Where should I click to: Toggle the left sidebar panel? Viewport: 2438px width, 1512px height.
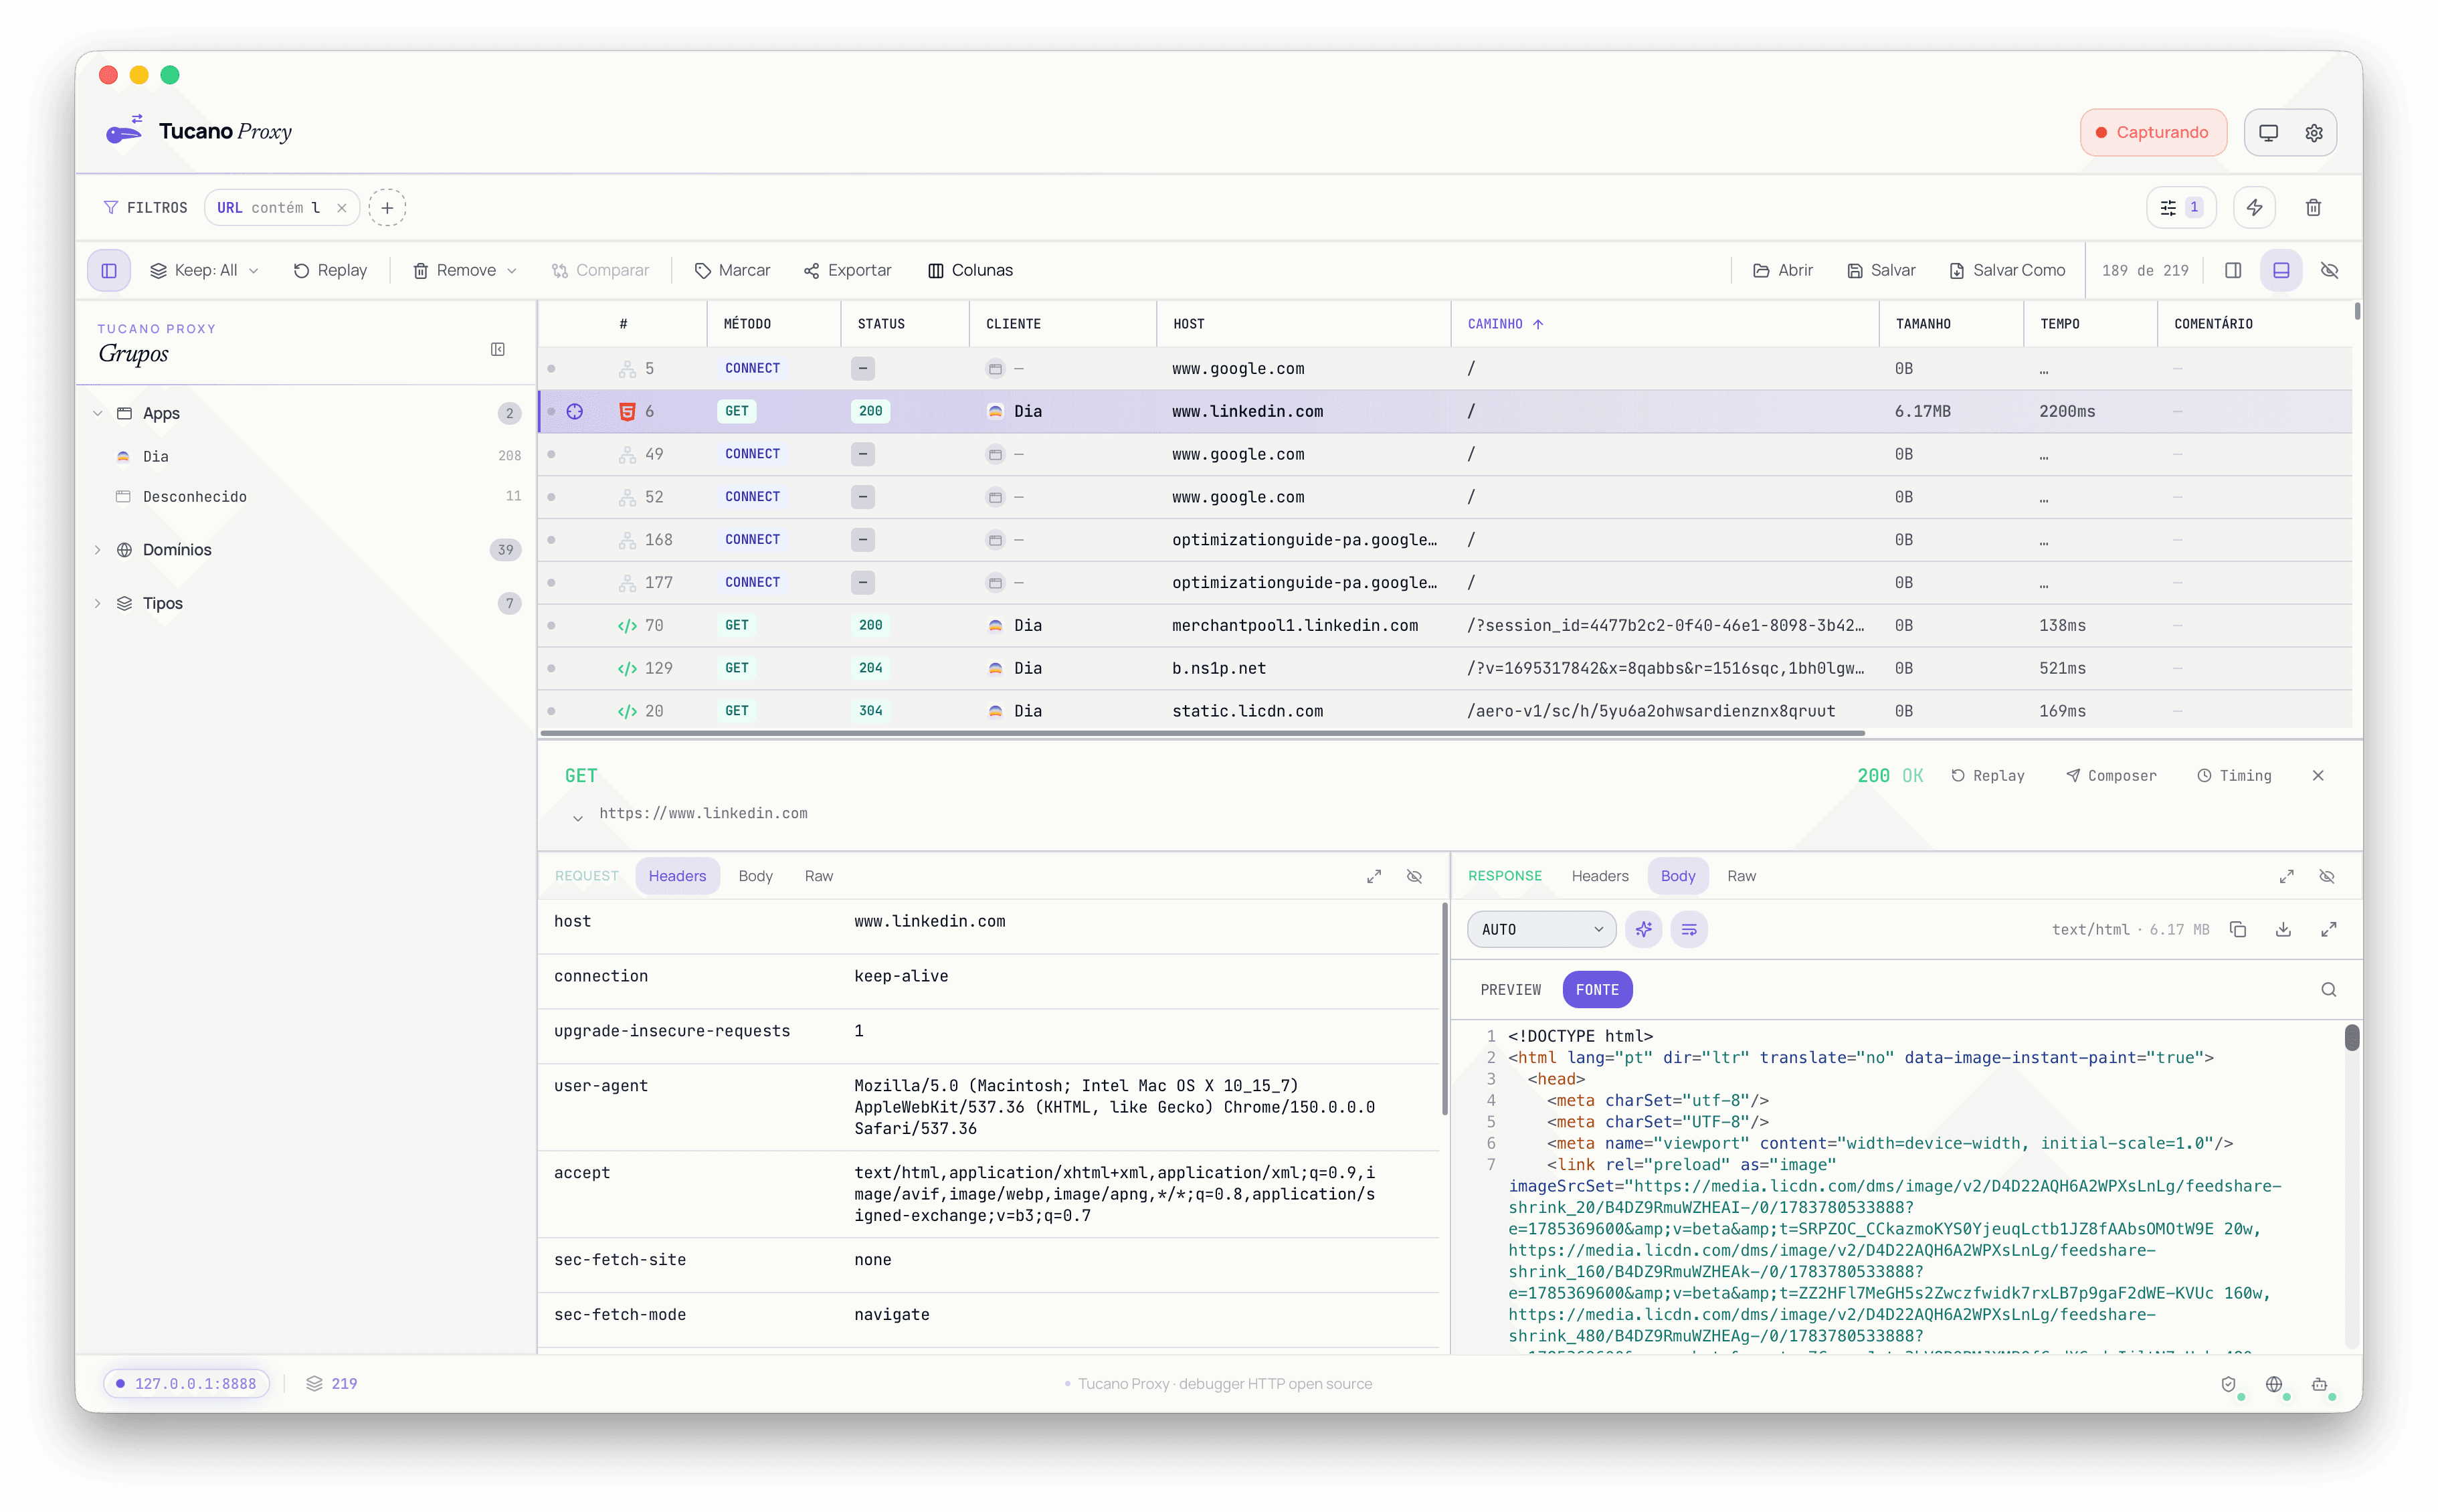pyautogui.click(x=109, y=270)
